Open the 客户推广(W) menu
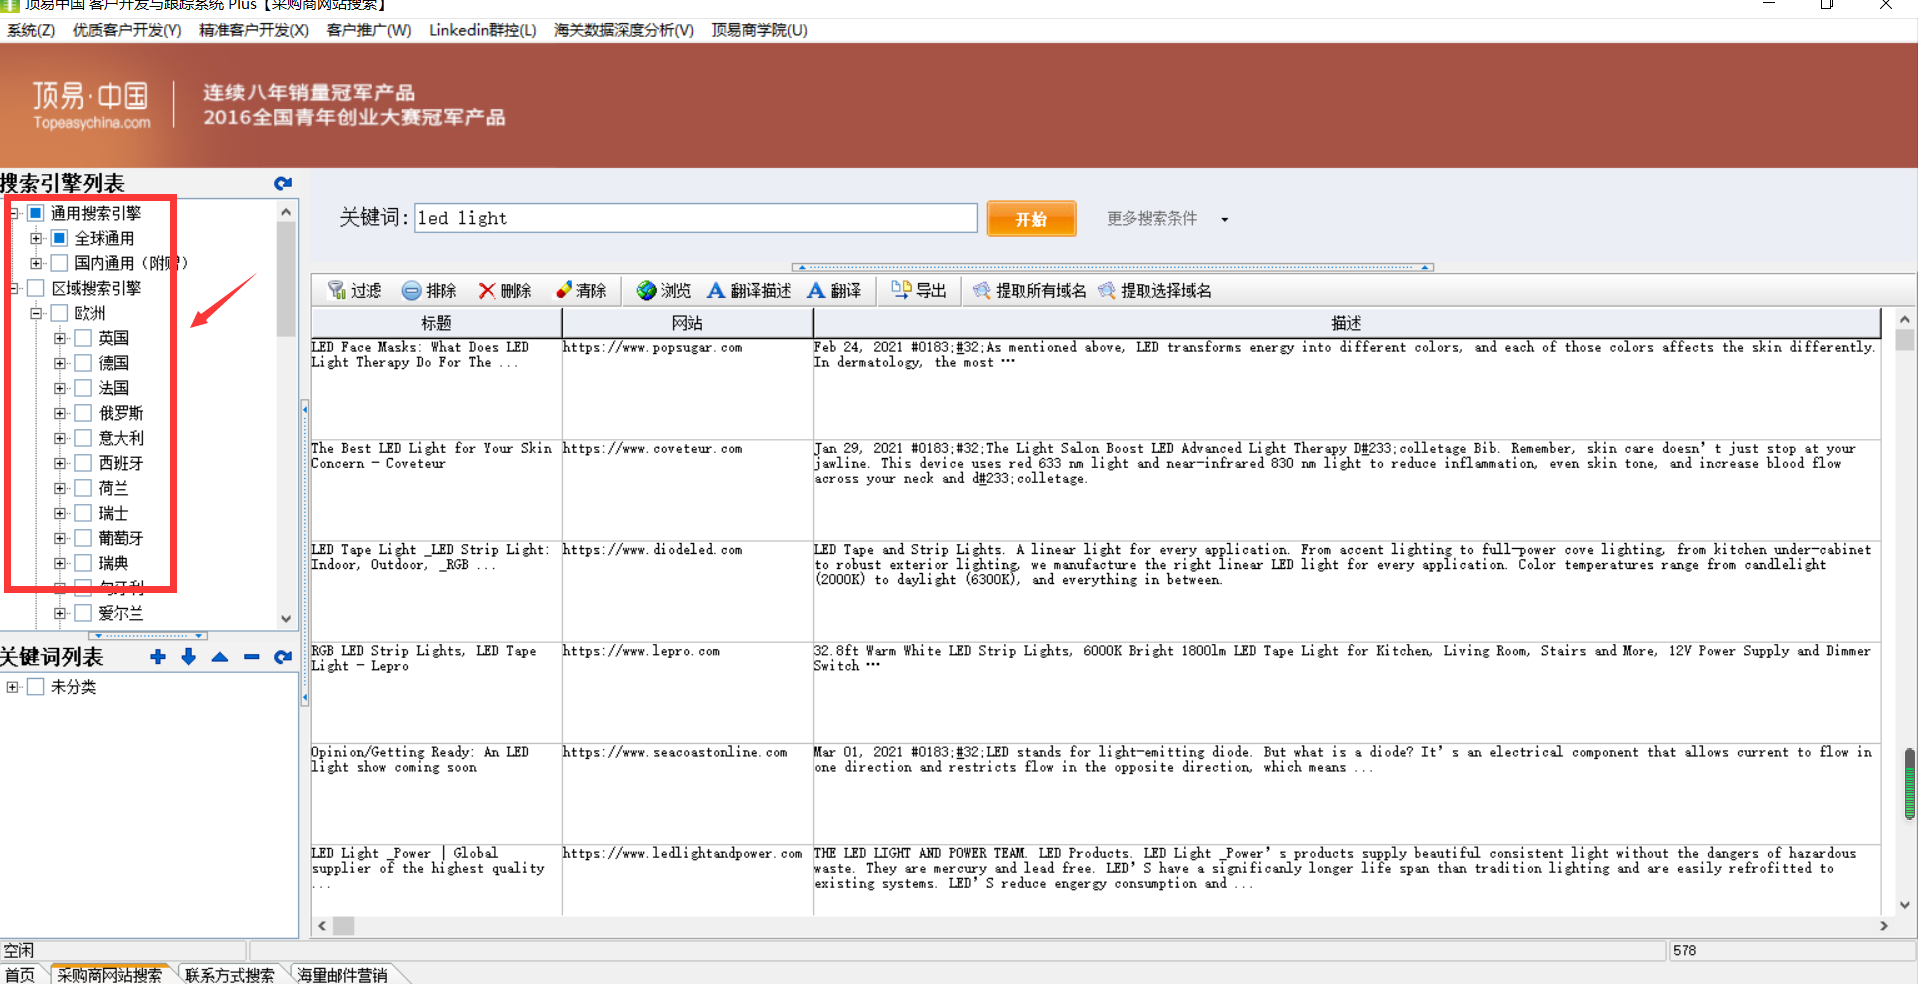This screenshot has width=1918, height=984. [368, 30]
